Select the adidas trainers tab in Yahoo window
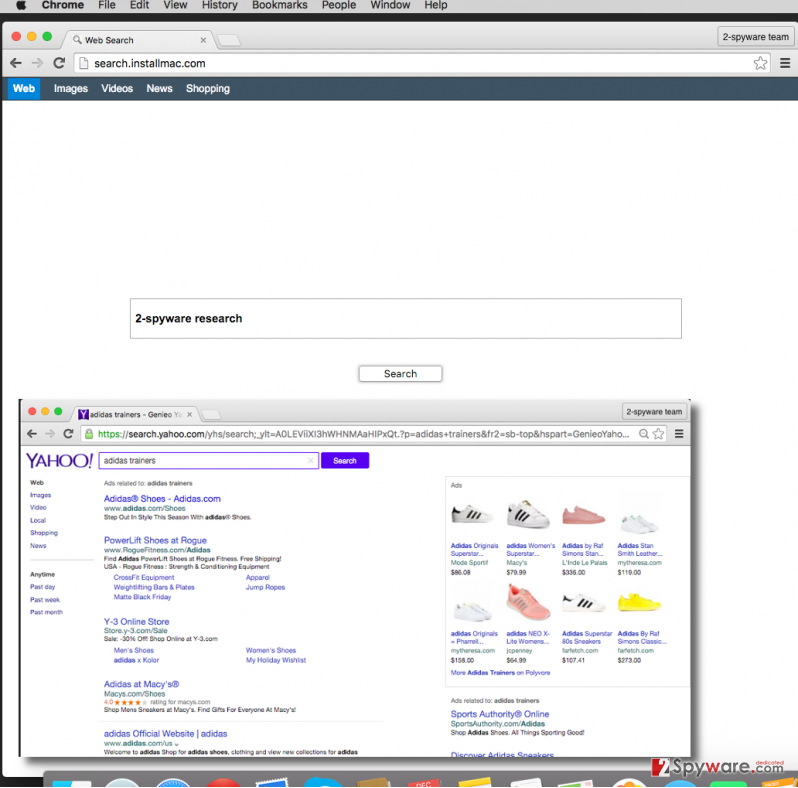798x788 pixels. click(x=135, y=414)
